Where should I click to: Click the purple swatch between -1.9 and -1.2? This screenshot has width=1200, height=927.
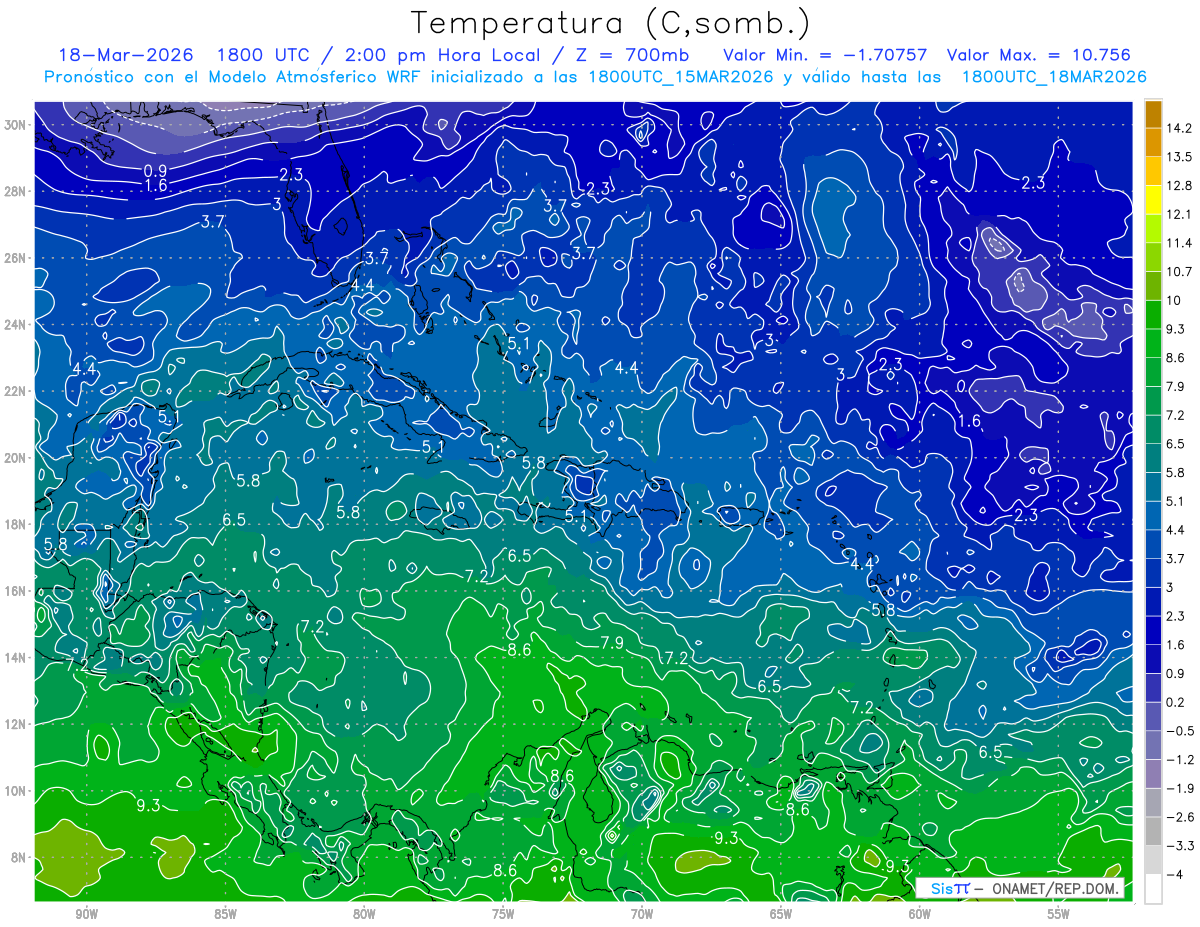(x=1153, y=773)
